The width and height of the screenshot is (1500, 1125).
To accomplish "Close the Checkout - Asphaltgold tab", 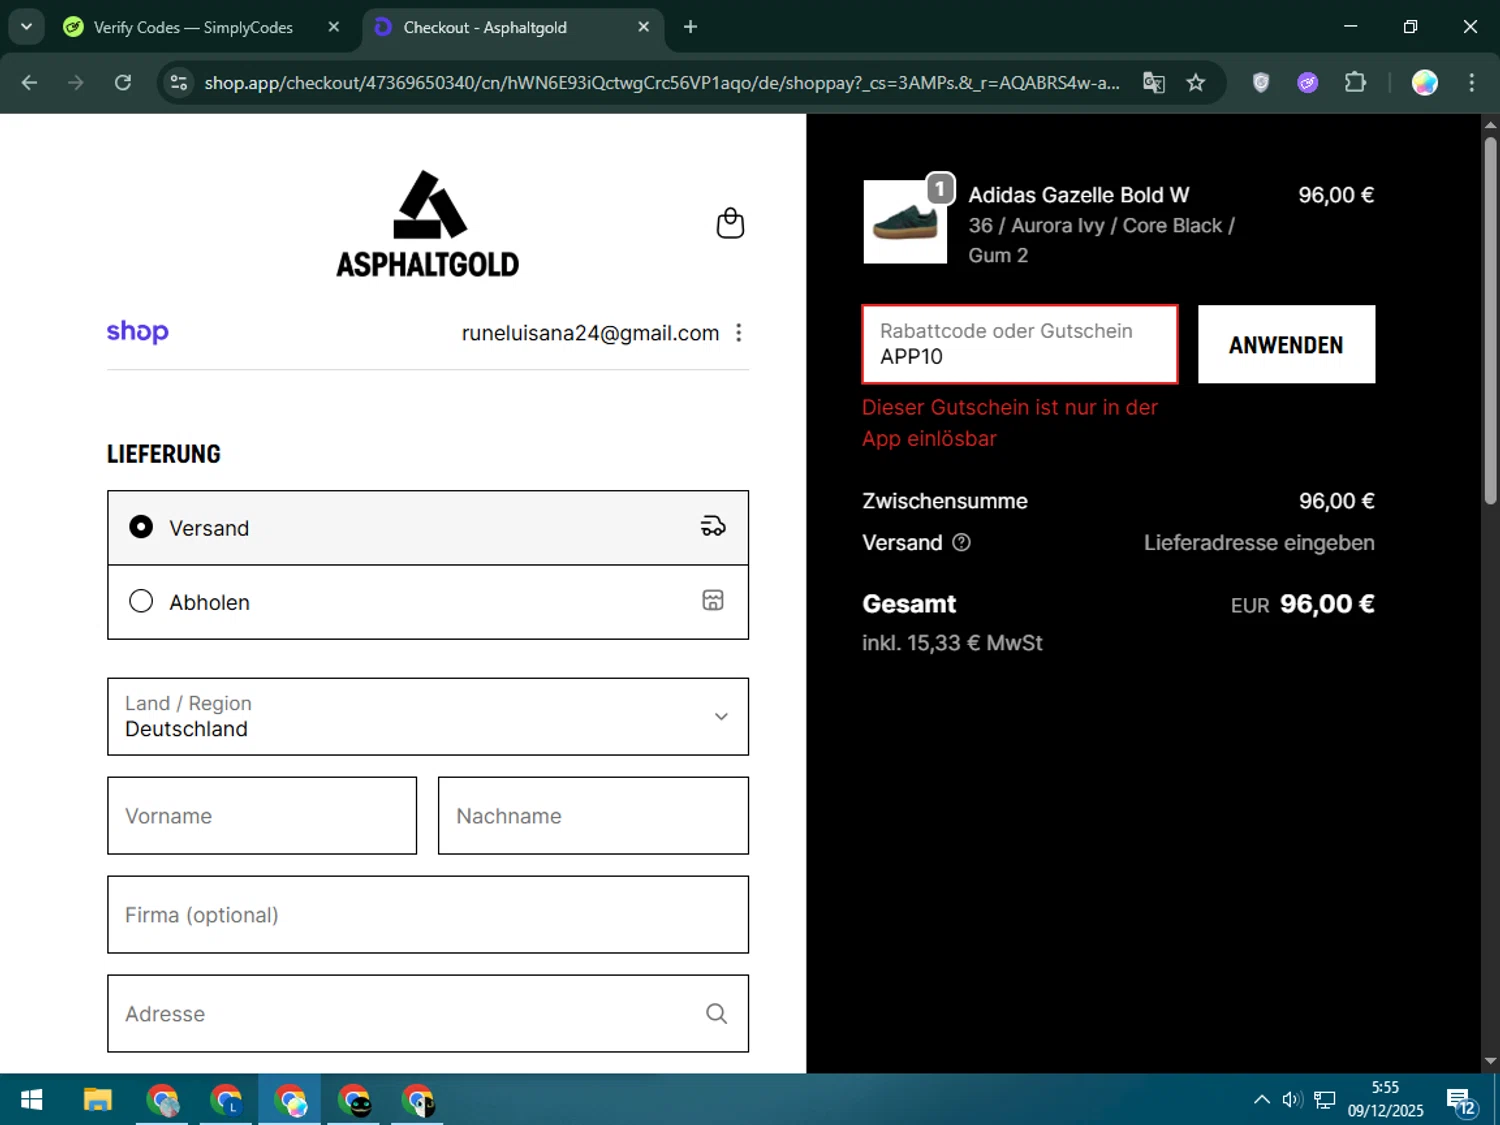I will [644, 27].
